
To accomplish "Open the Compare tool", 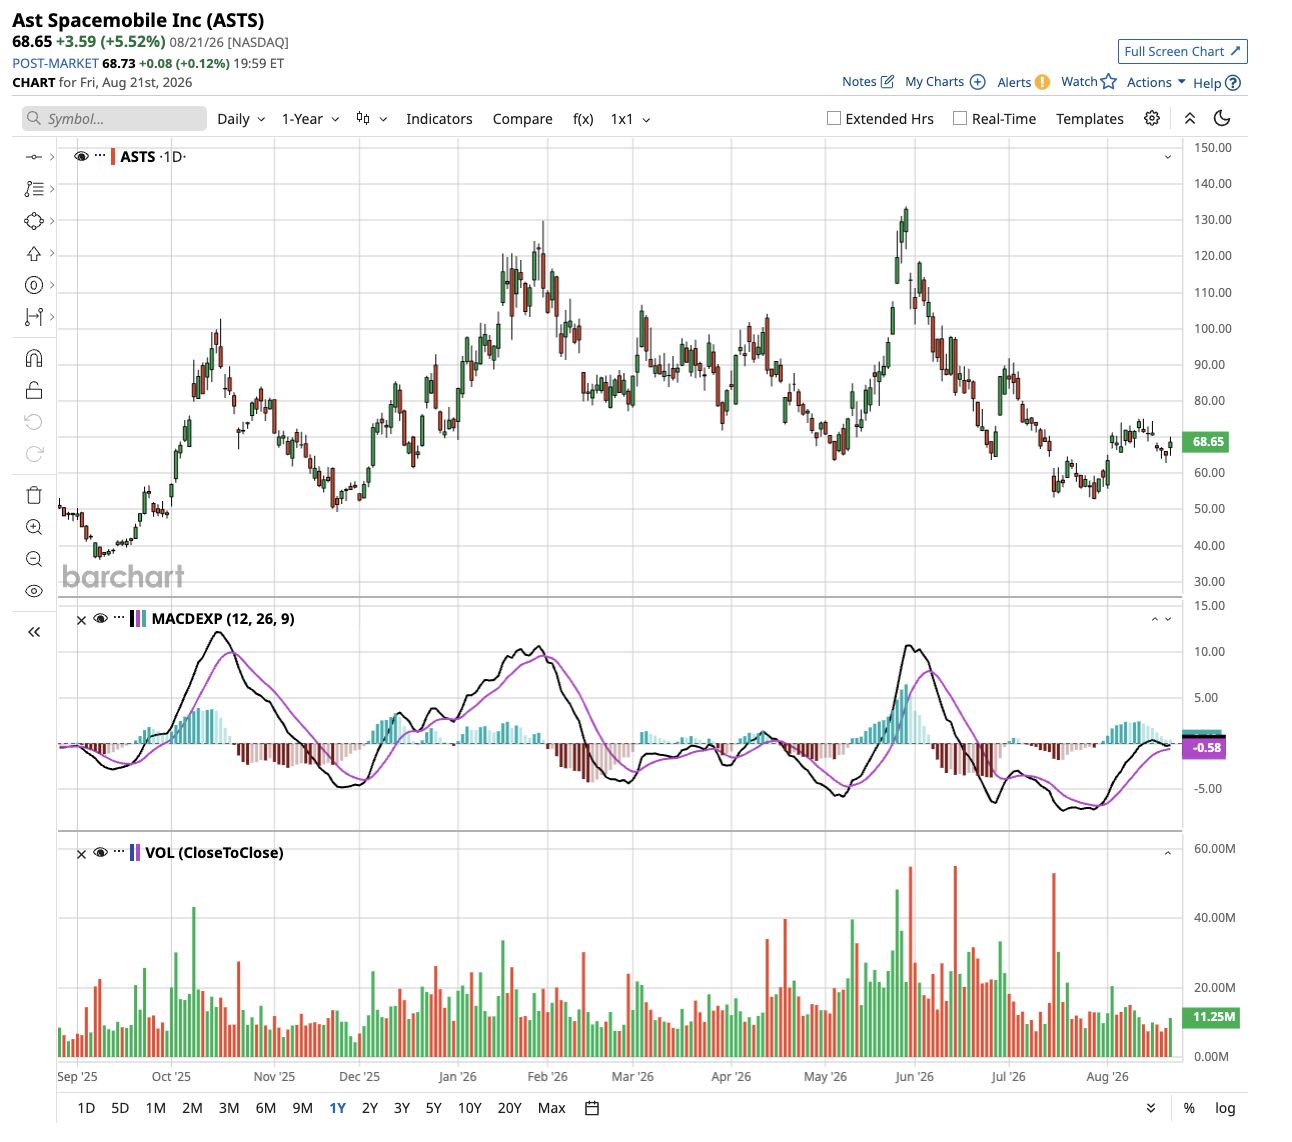I will pos(522,119).
